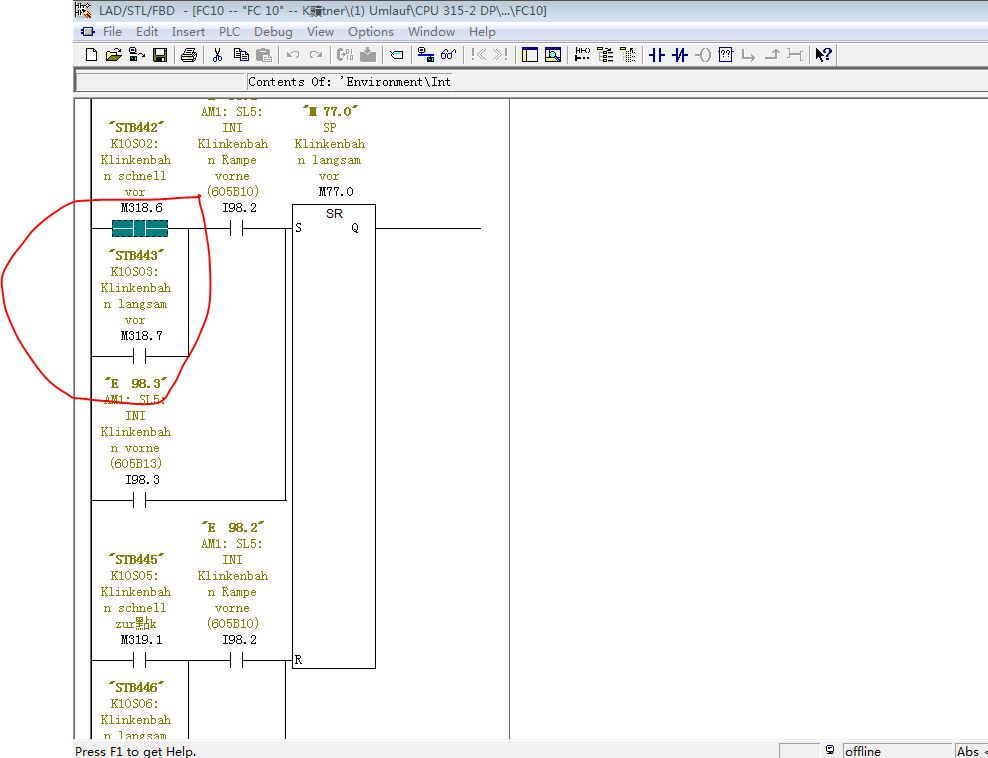This screenshot has width=988, height=758.
Task: Click the online/offline connection icon
Action: (426, 55)
